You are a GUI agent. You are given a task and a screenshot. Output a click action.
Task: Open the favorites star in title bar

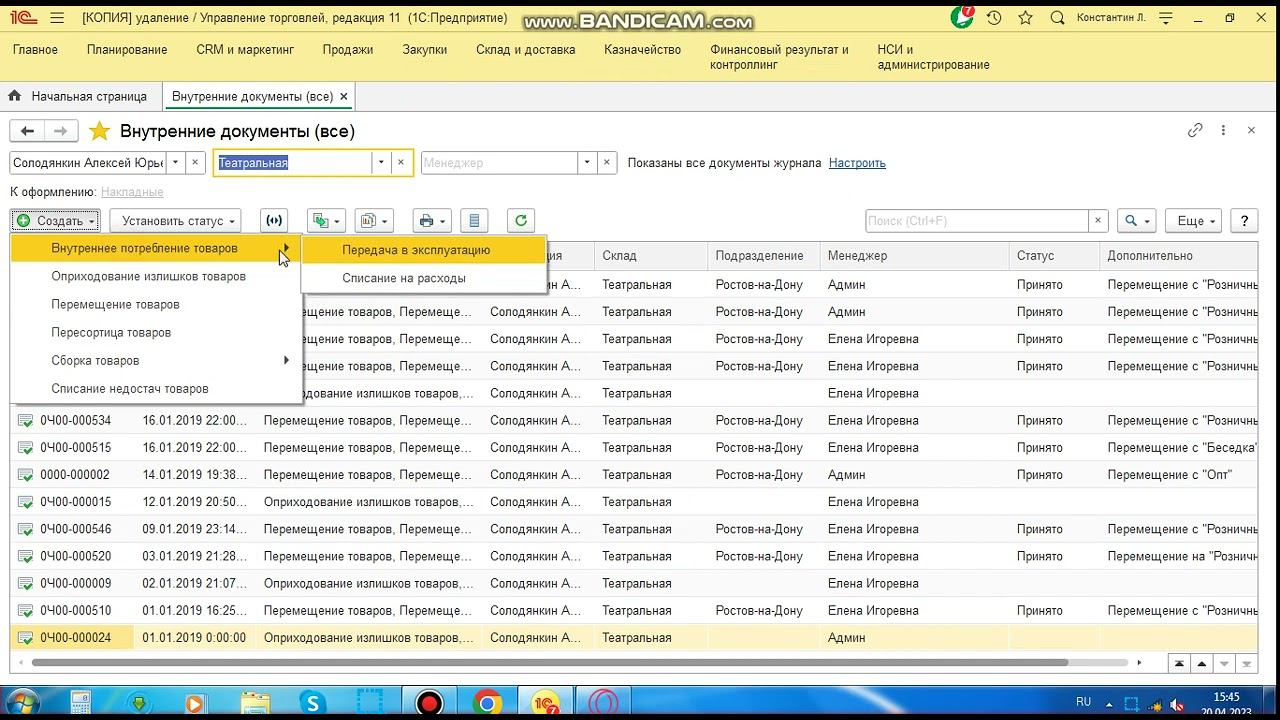pyautogui.click(x=1025, y=18)
